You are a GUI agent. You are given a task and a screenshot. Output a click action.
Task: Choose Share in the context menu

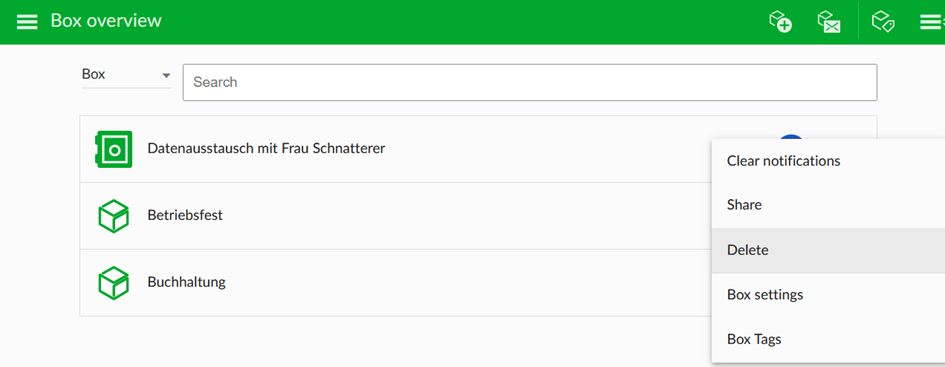pyautogui.click(x=828, y=205)
